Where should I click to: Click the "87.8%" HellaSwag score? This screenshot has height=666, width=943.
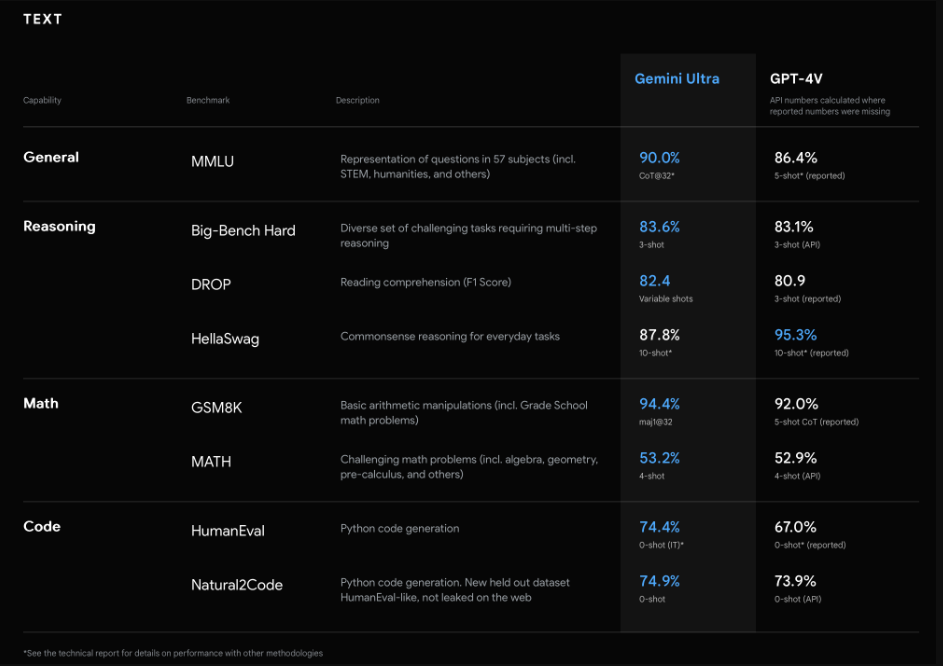coord(659,335)
